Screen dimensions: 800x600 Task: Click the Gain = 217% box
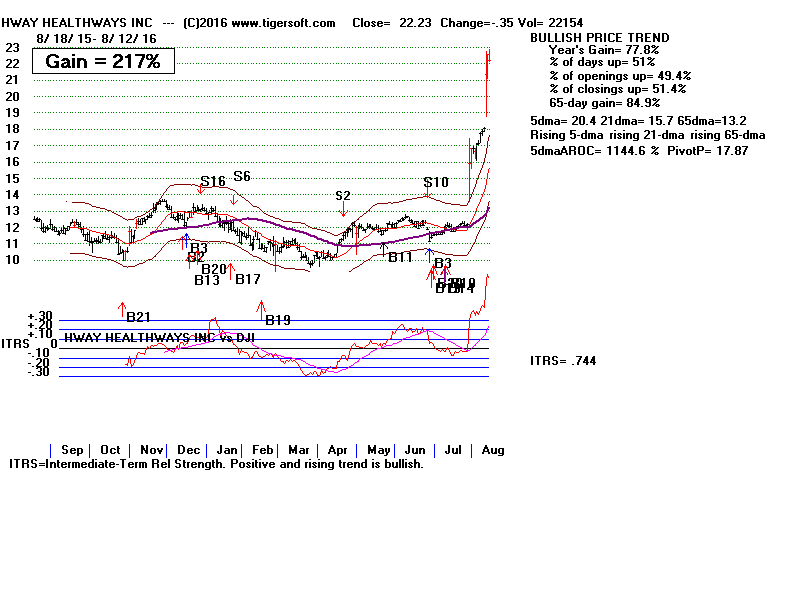coord(103,61)
